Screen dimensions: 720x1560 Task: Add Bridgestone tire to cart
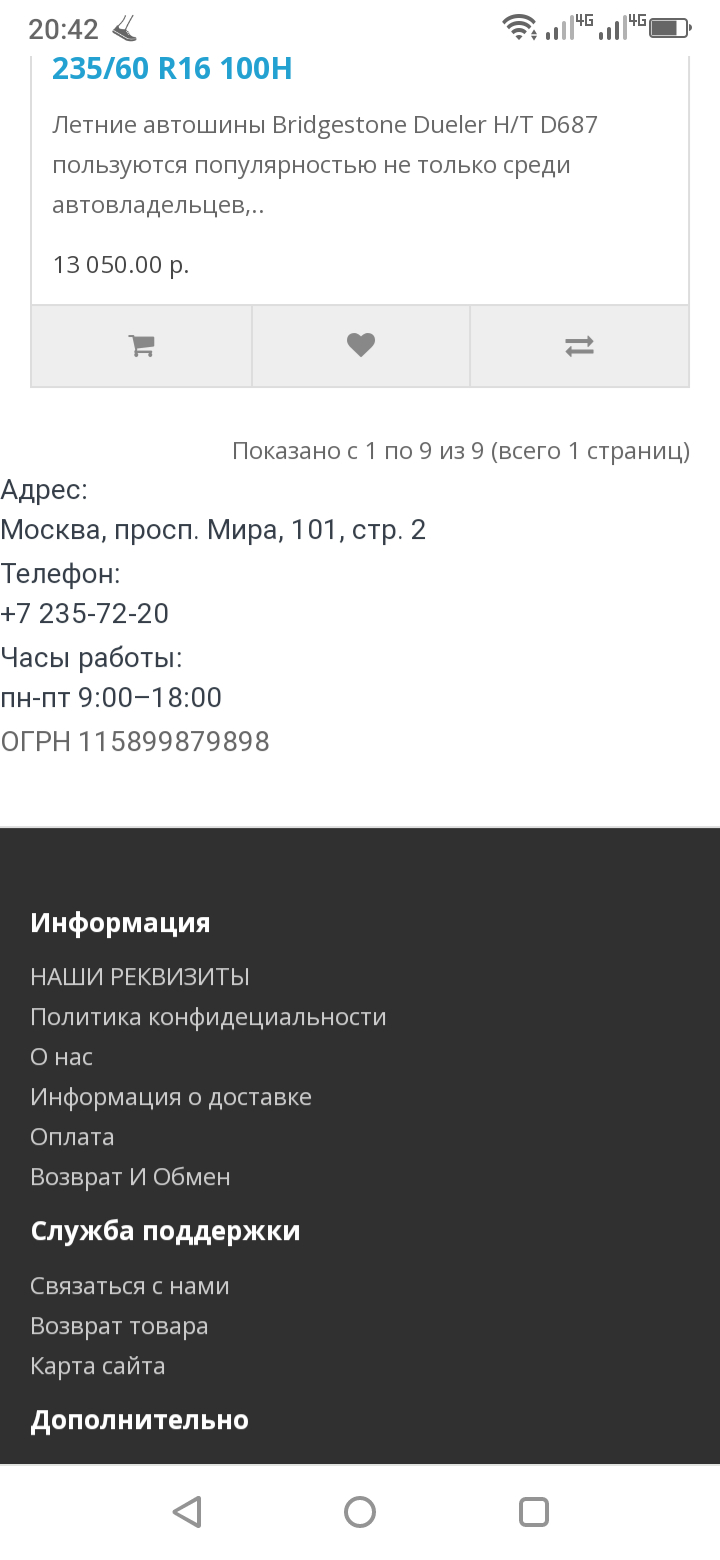[141, 346]
